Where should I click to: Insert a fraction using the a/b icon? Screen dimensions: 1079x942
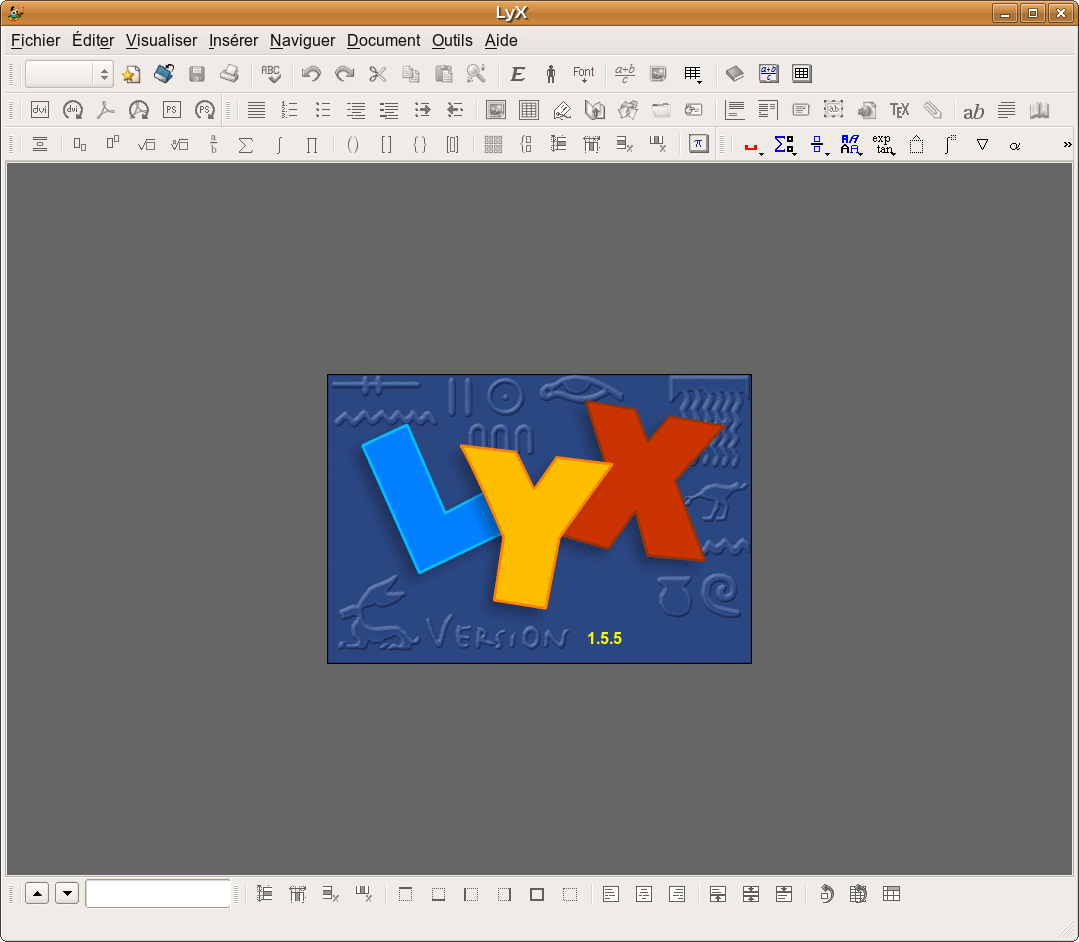[213, 145]
